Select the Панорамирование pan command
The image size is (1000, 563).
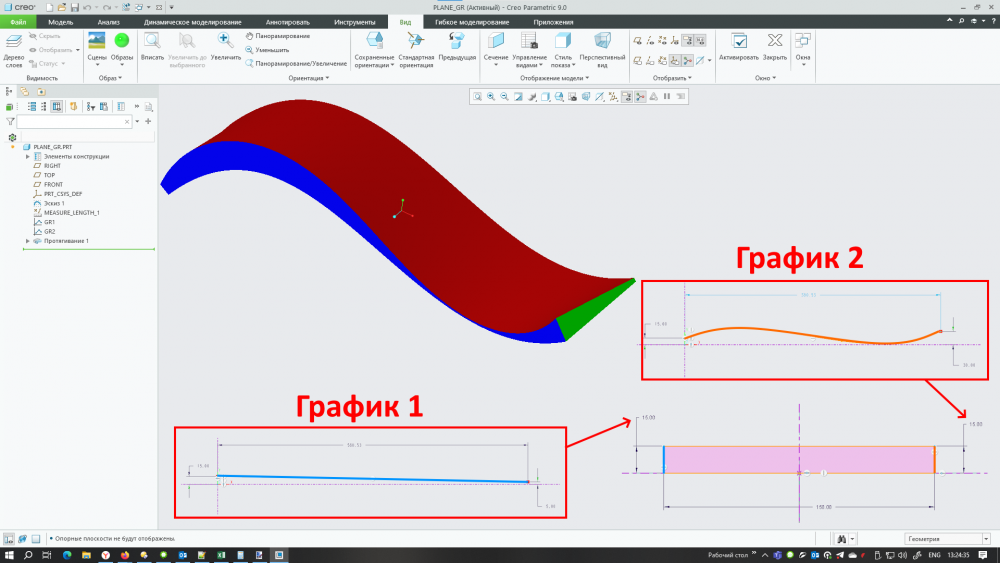(277, 36)
